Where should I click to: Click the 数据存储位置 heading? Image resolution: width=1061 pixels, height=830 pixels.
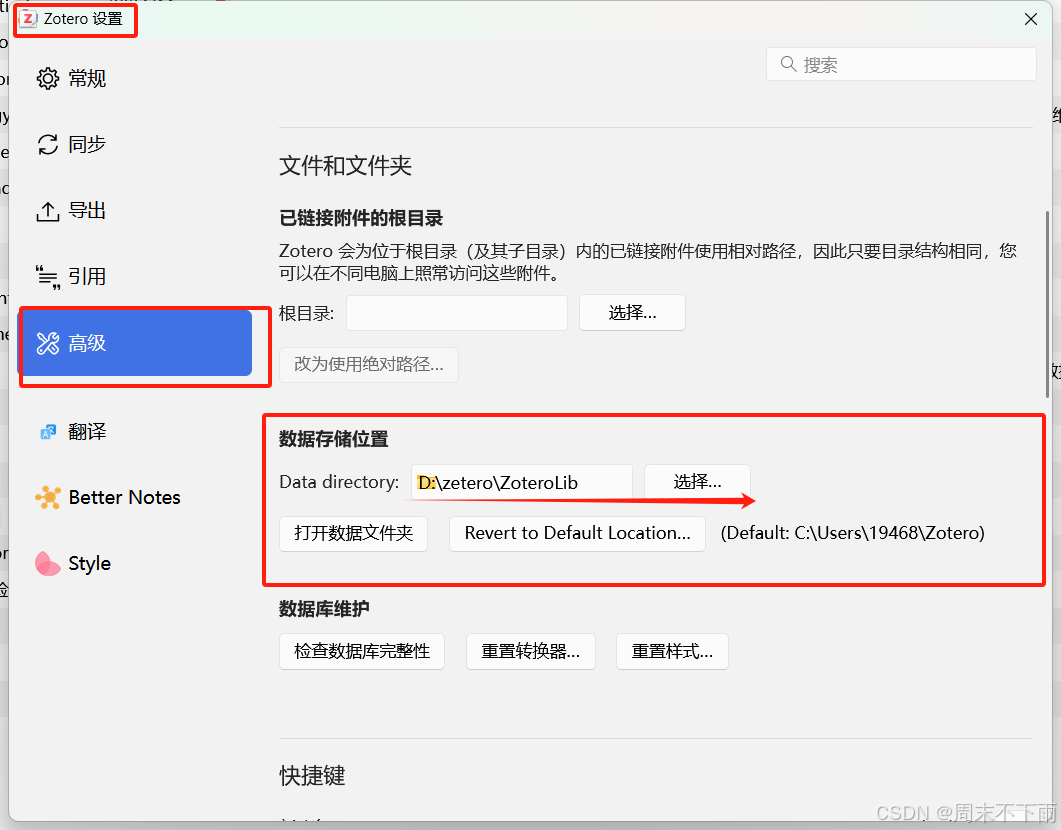(x=334, y=439)
